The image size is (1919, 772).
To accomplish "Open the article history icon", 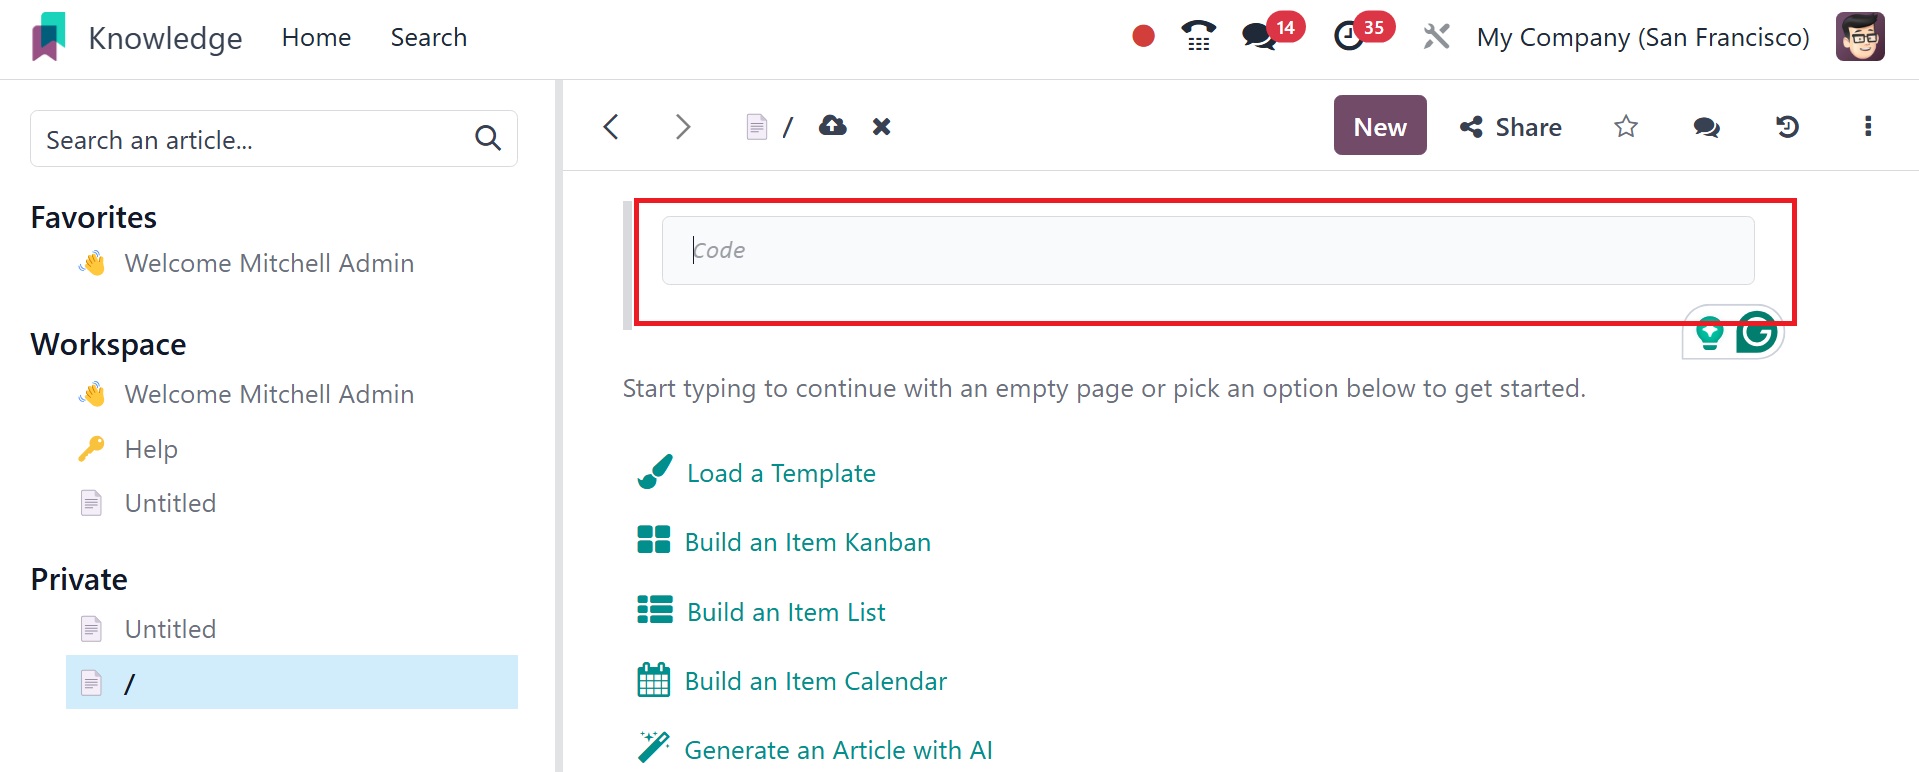I will click(1787, 126).
